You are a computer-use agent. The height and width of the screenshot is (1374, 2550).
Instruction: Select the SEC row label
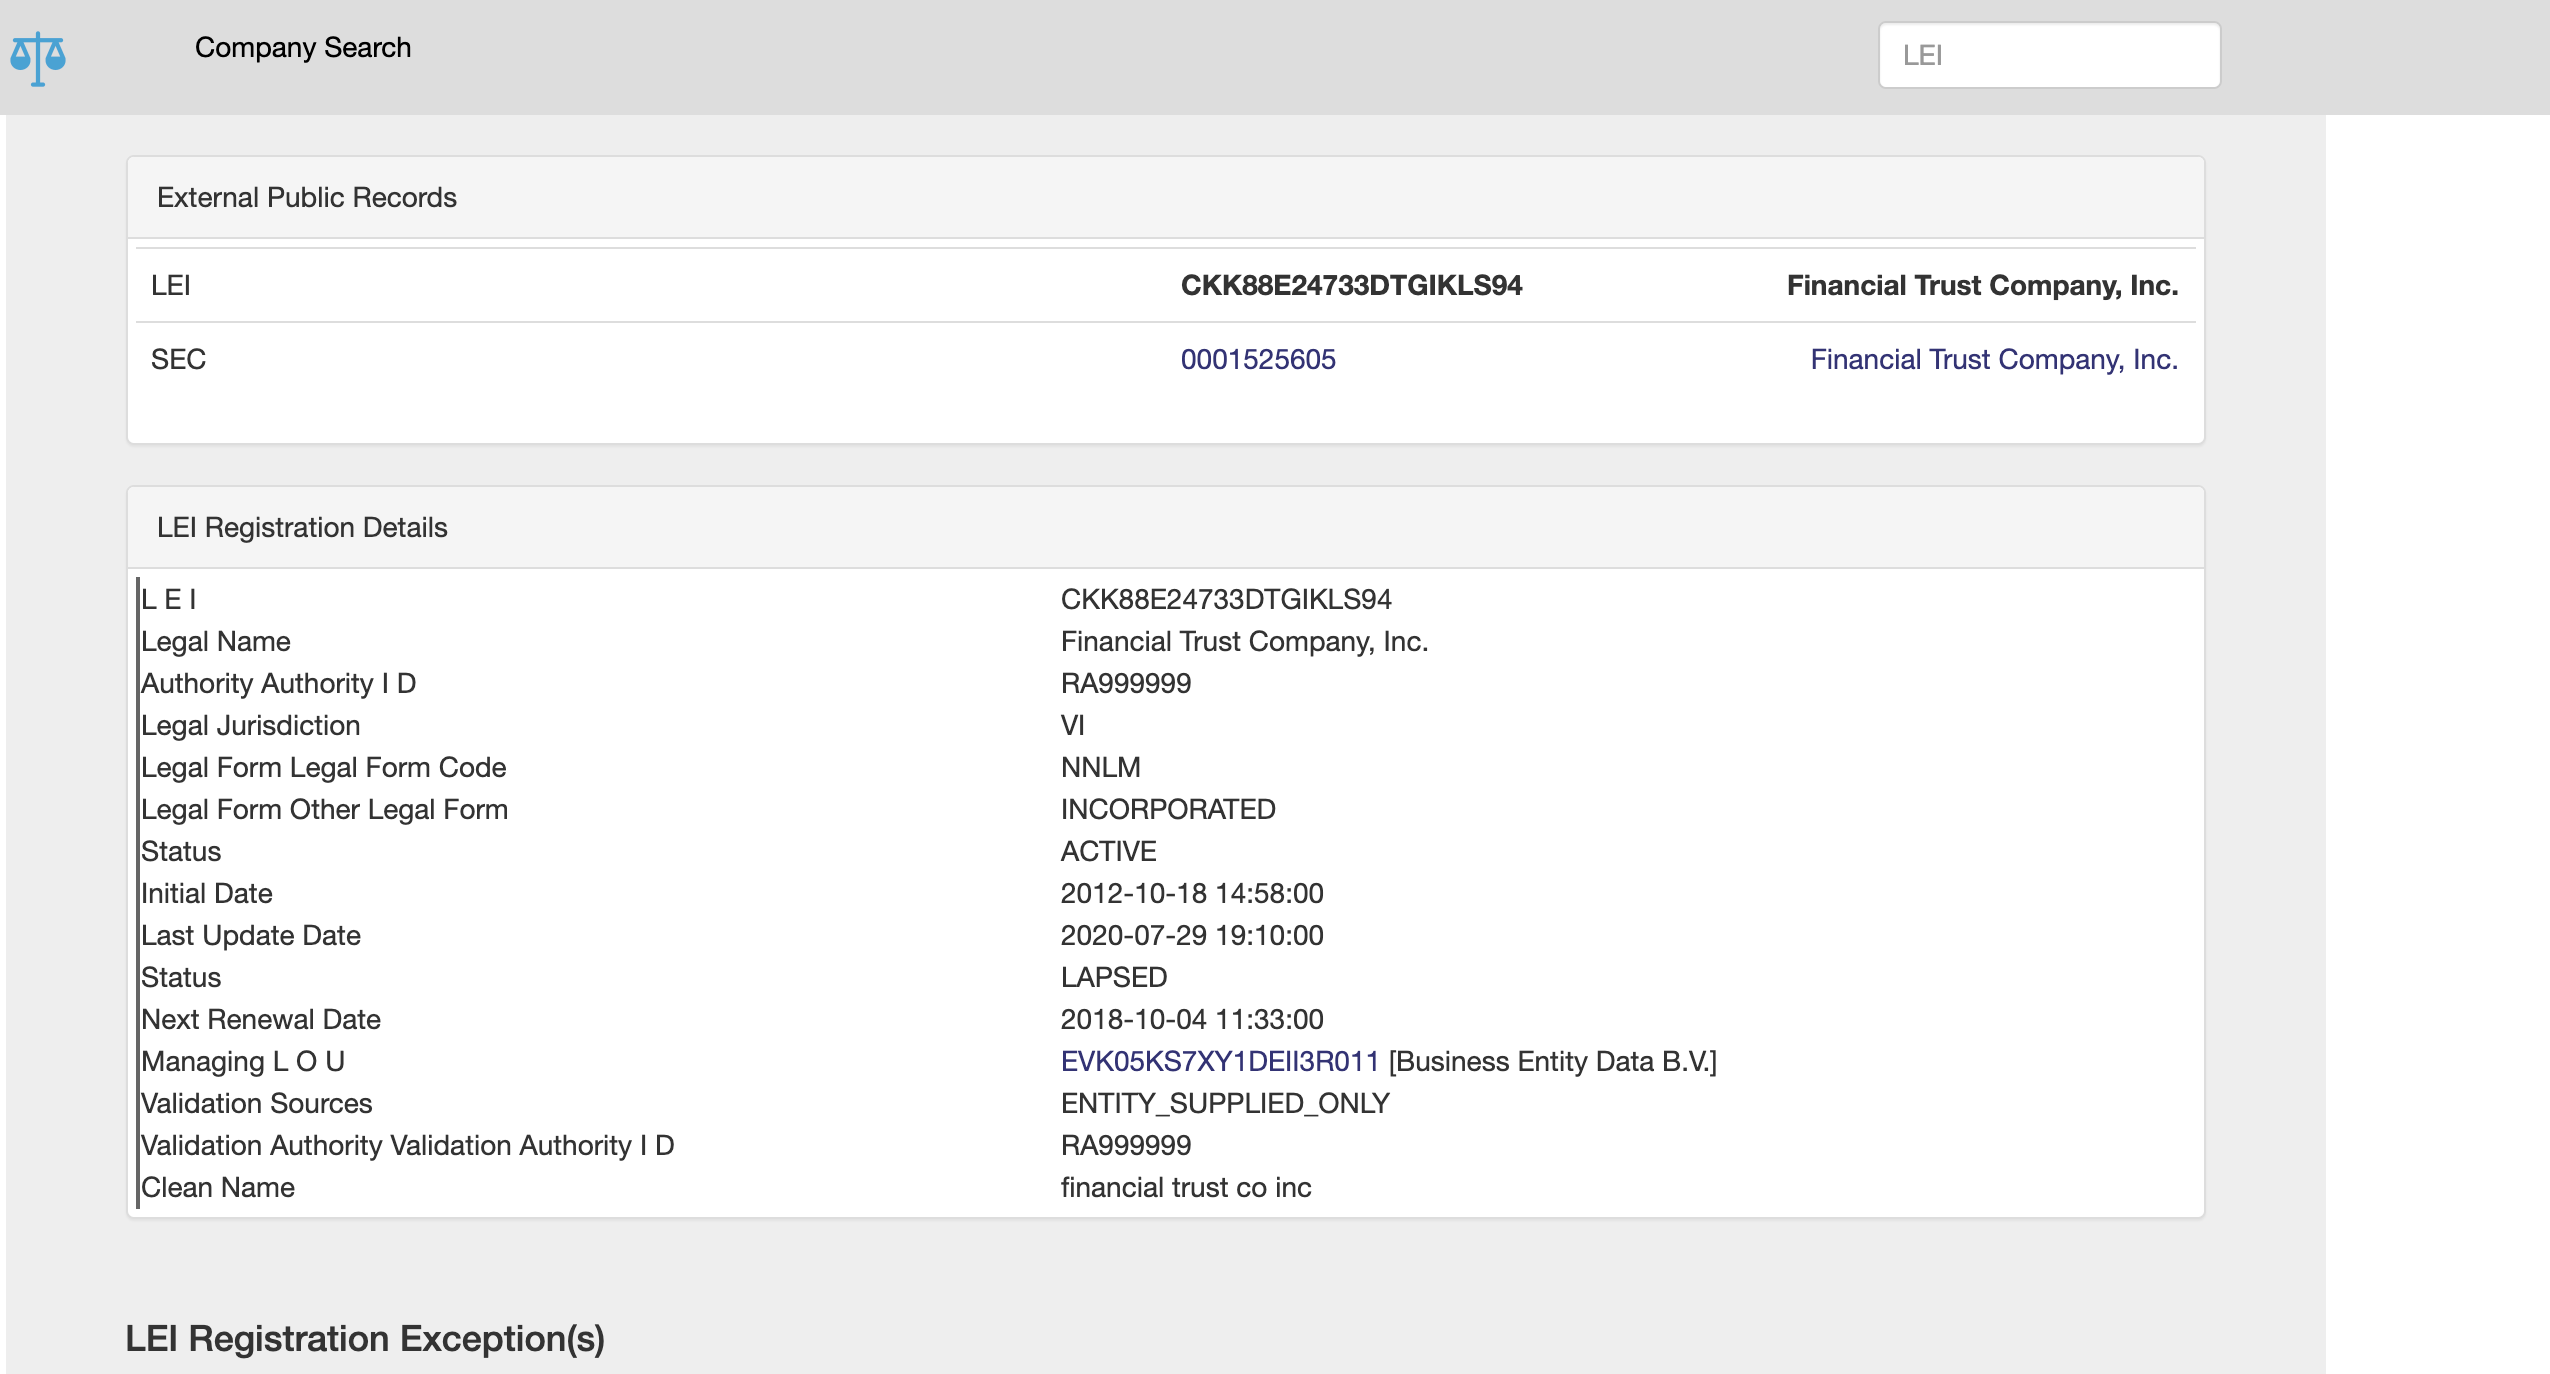coord(178,359)
